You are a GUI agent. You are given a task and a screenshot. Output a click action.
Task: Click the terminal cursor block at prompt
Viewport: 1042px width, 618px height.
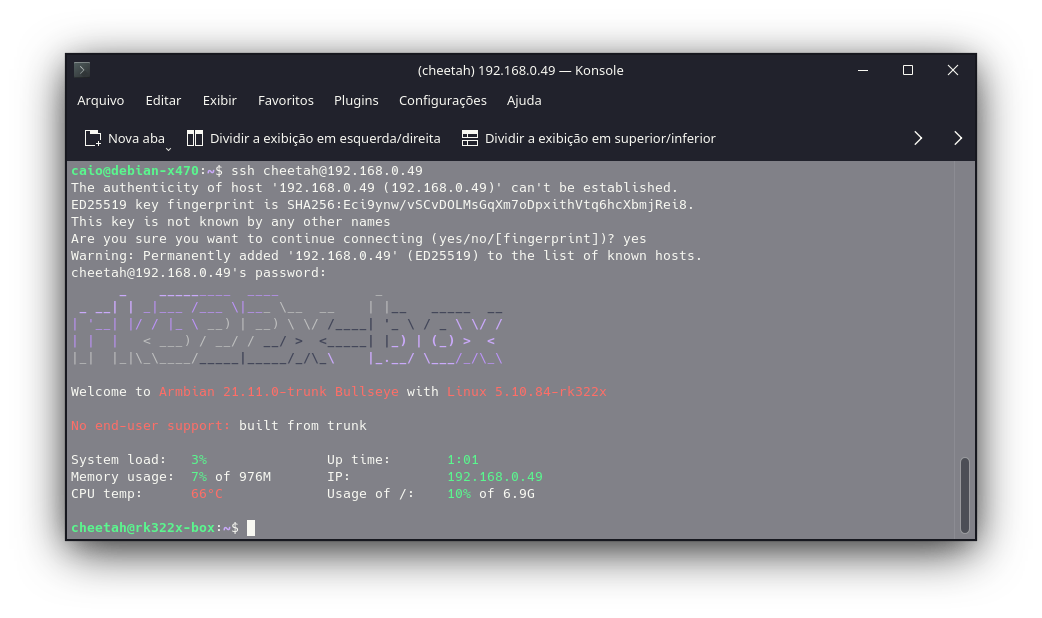tap(251, 528)
